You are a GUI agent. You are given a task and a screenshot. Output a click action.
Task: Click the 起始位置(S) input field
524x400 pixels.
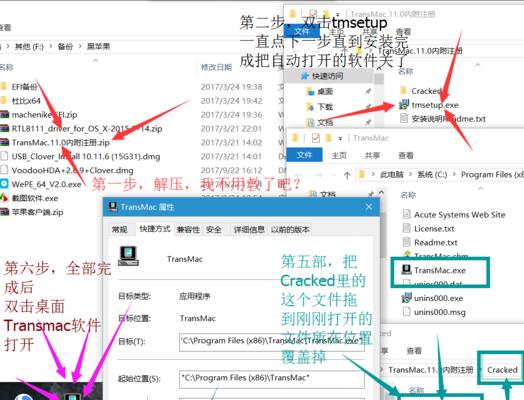[271, 379]
